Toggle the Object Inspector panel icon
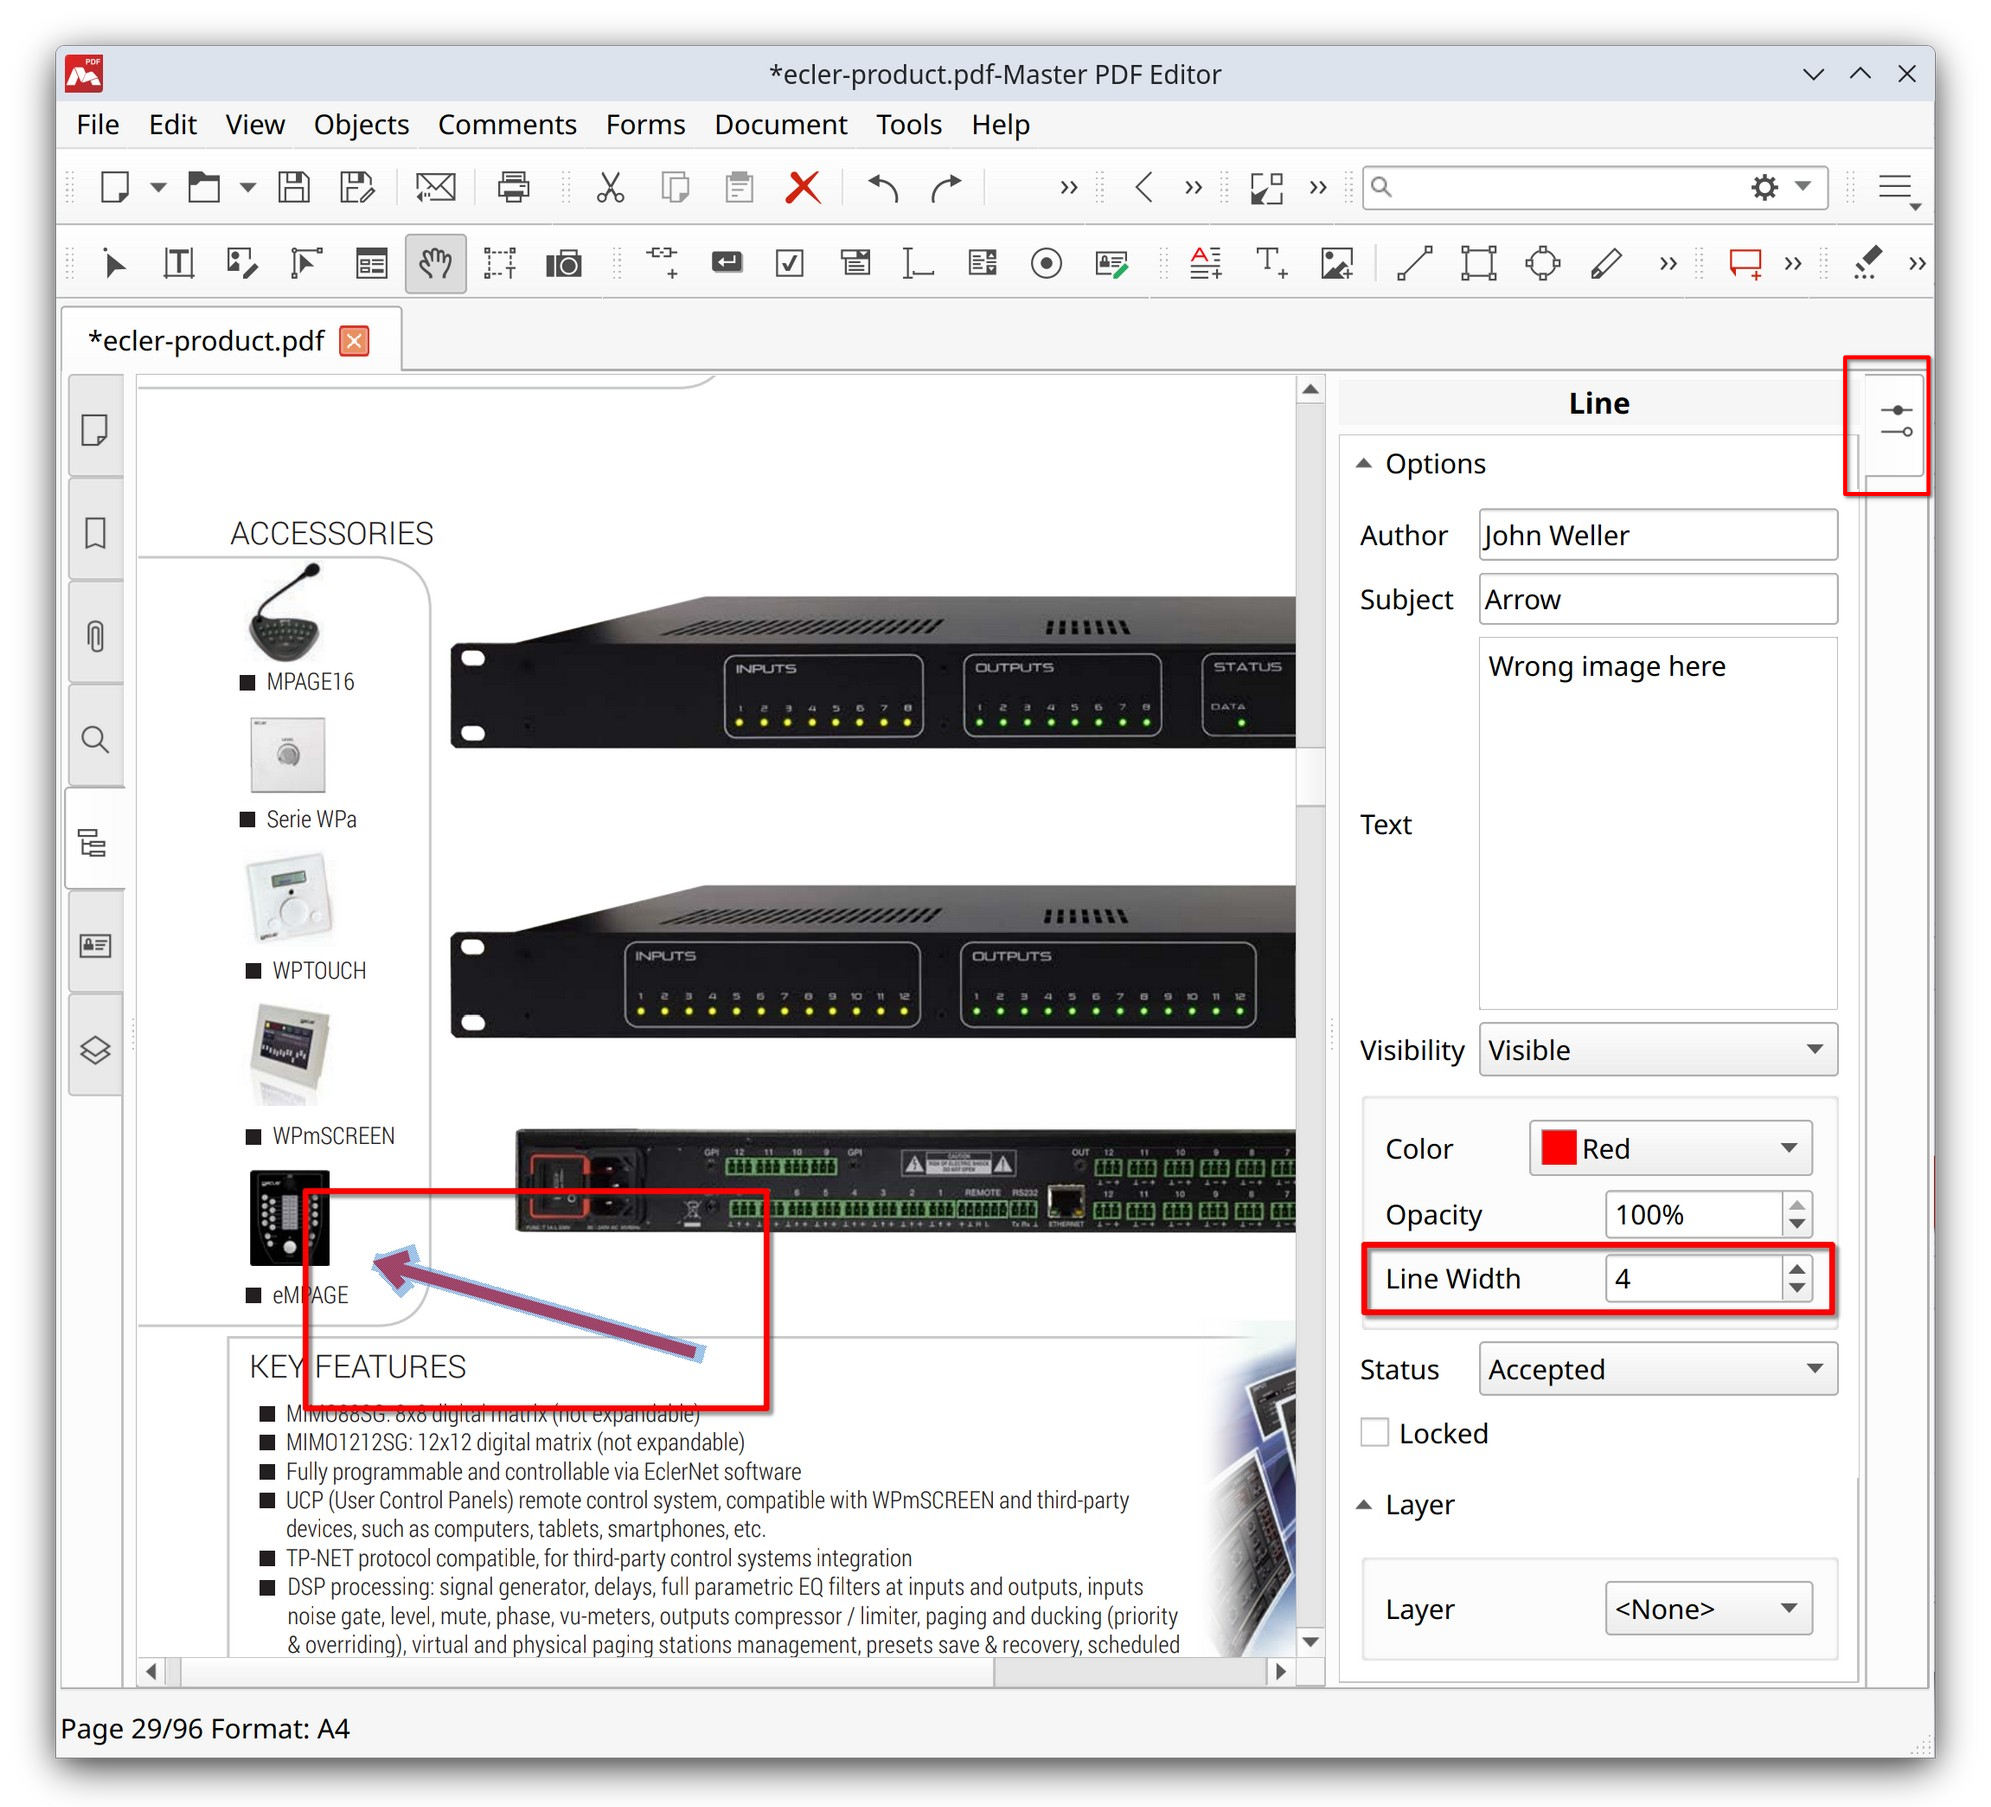The image size is (1991, 1807). coord(1896,421)
